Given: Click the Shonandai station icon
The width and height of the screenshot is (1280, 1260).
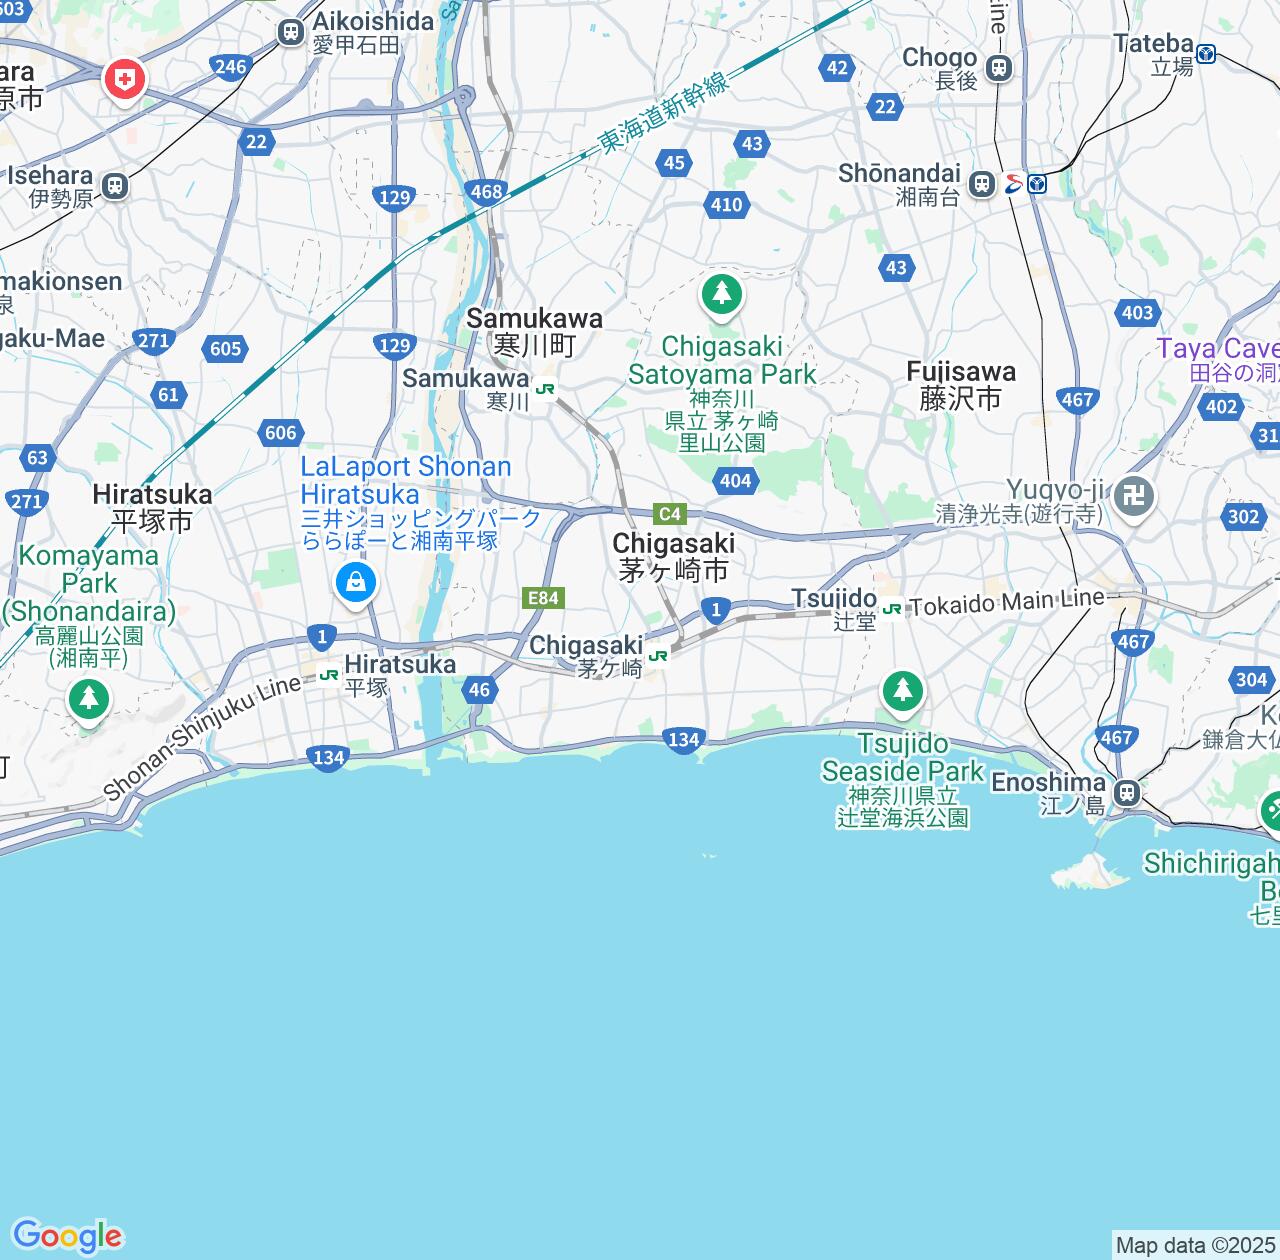Looking at the screenshot, I should [982, 184].
